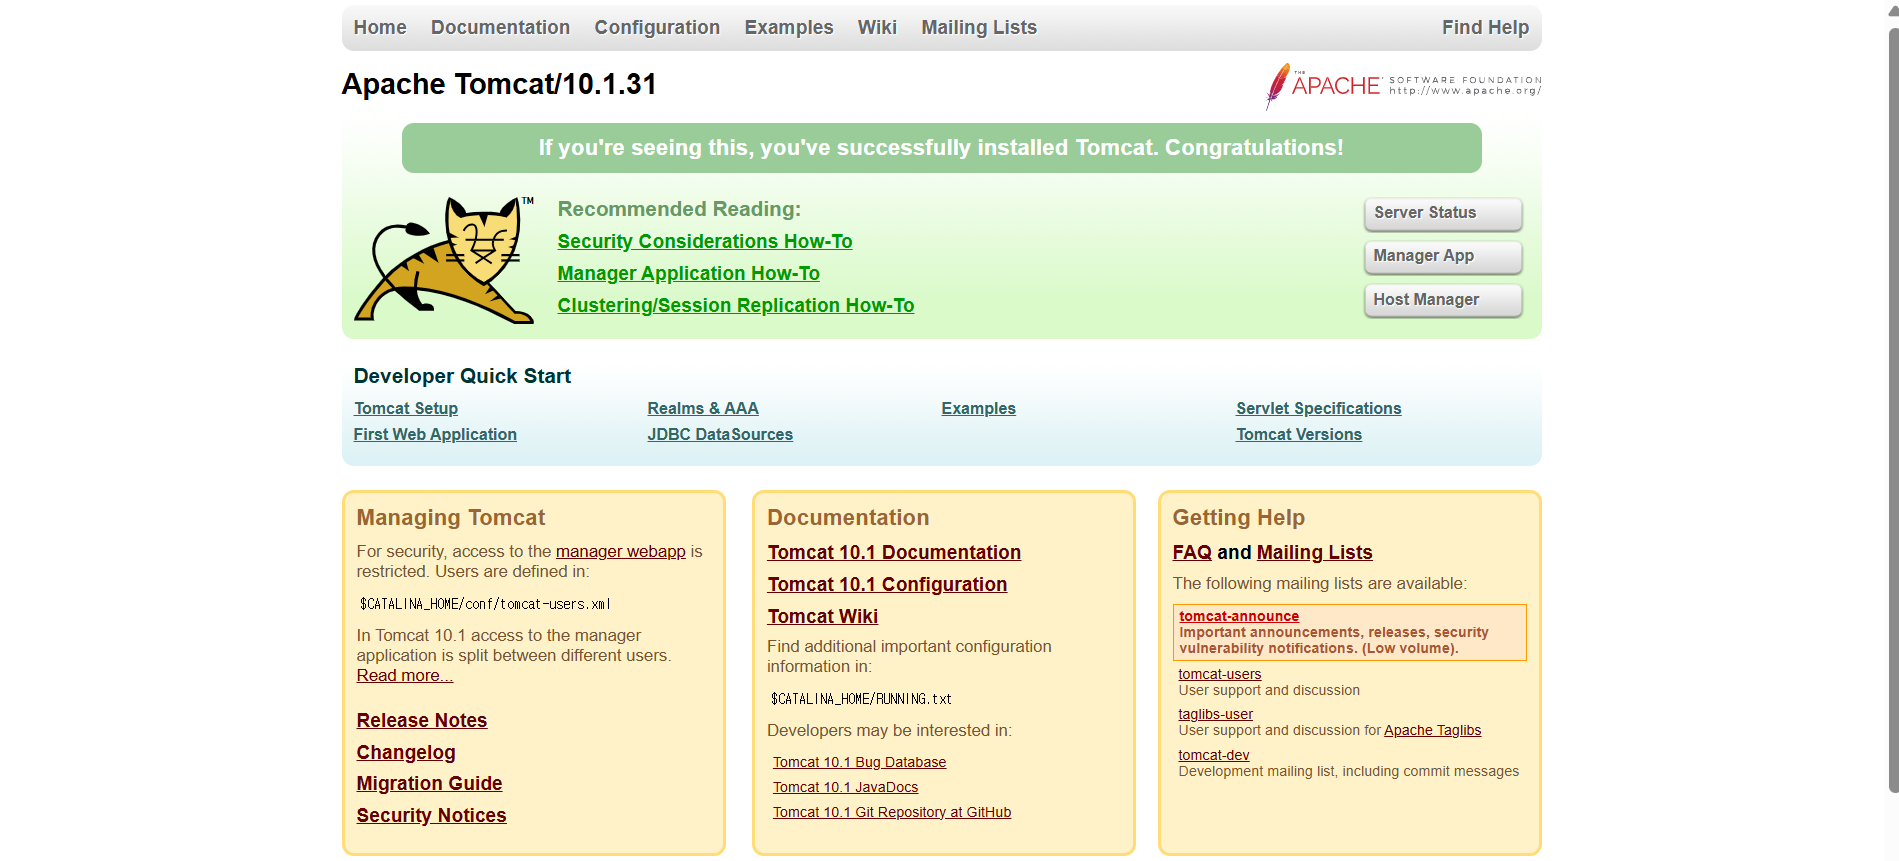The height and width of the screenshot is (861, 1899).
Task: Click the green Congratulations banner
Action: pyautogui.click(x=941, y=148)
